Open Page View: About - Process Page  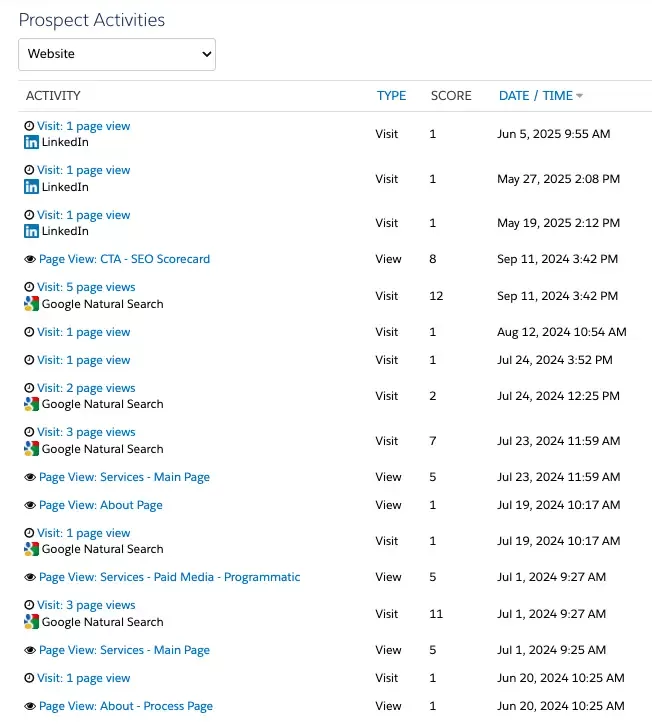(126, 706)
